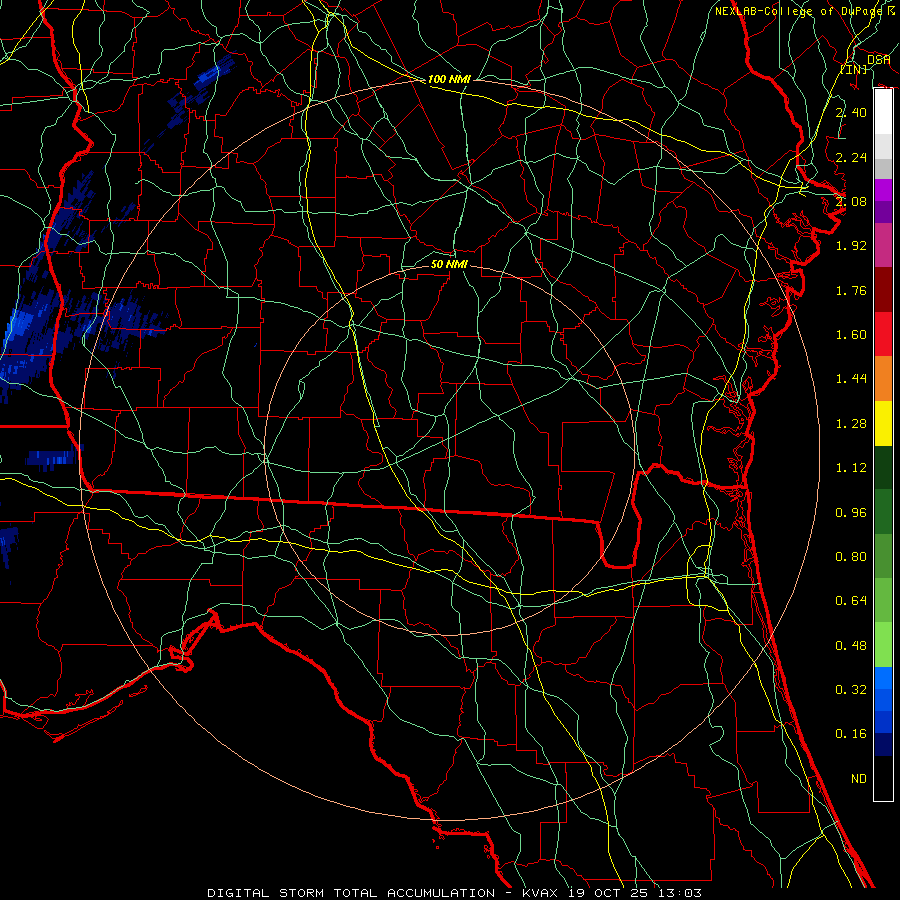Screen dimensions: 900x900
Task: Click the 2.40 legend value
Action: click(851, 112)
